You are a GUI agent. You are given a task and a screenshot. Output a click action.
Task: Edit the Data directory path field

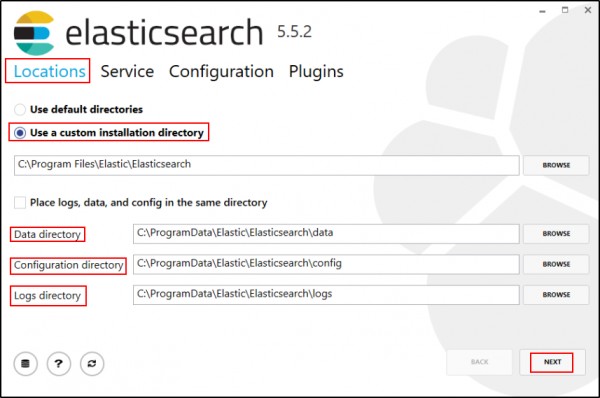pyautogui.click(x=326, y=233)
